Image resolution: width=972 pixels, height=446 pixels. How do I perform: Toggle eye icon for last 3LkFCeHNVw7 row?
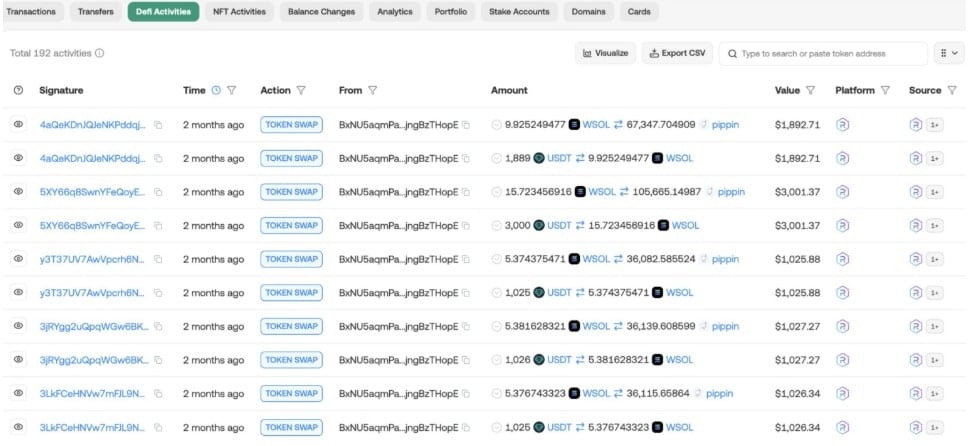pyautogui.click(x=18, y=427)
